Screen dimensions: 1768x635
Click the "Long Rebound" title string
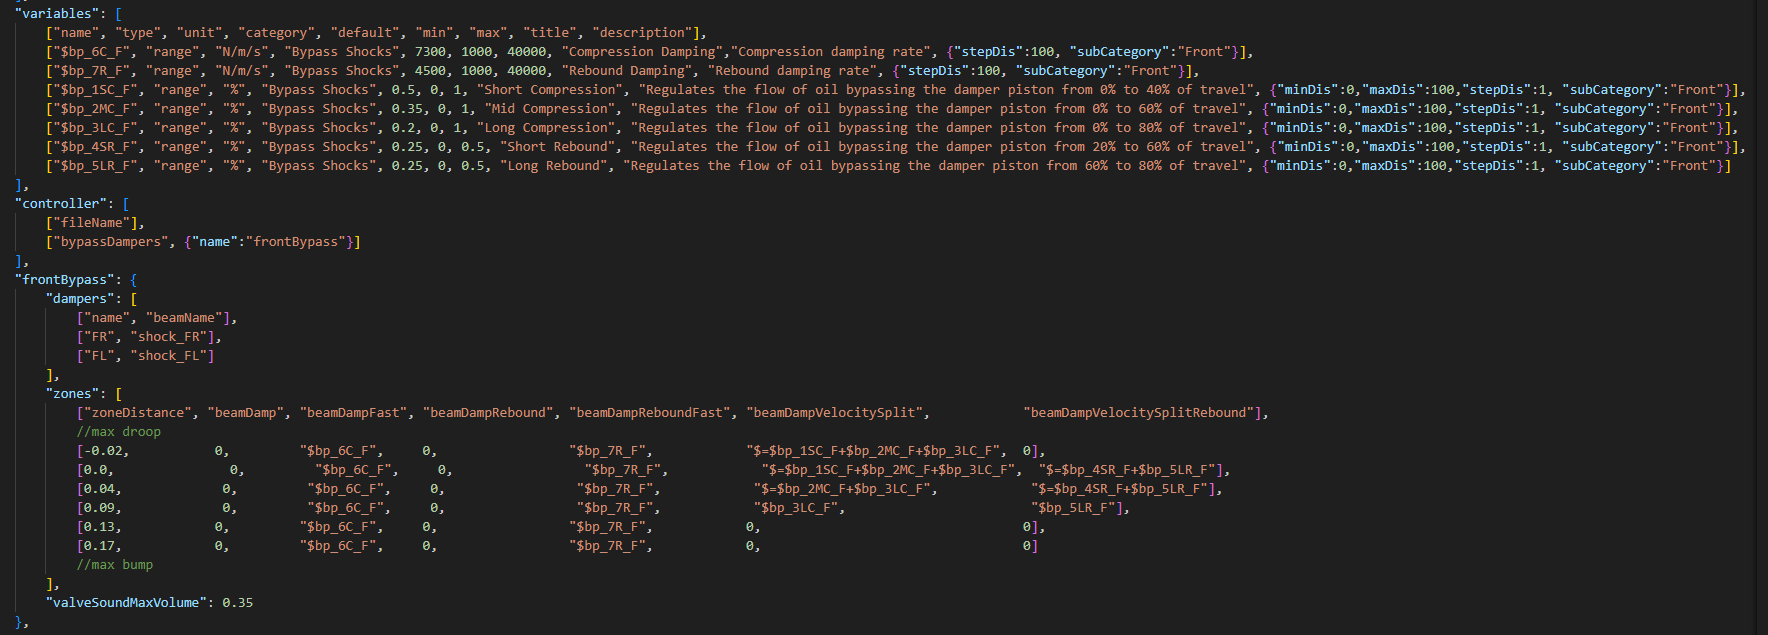[554, 165]
